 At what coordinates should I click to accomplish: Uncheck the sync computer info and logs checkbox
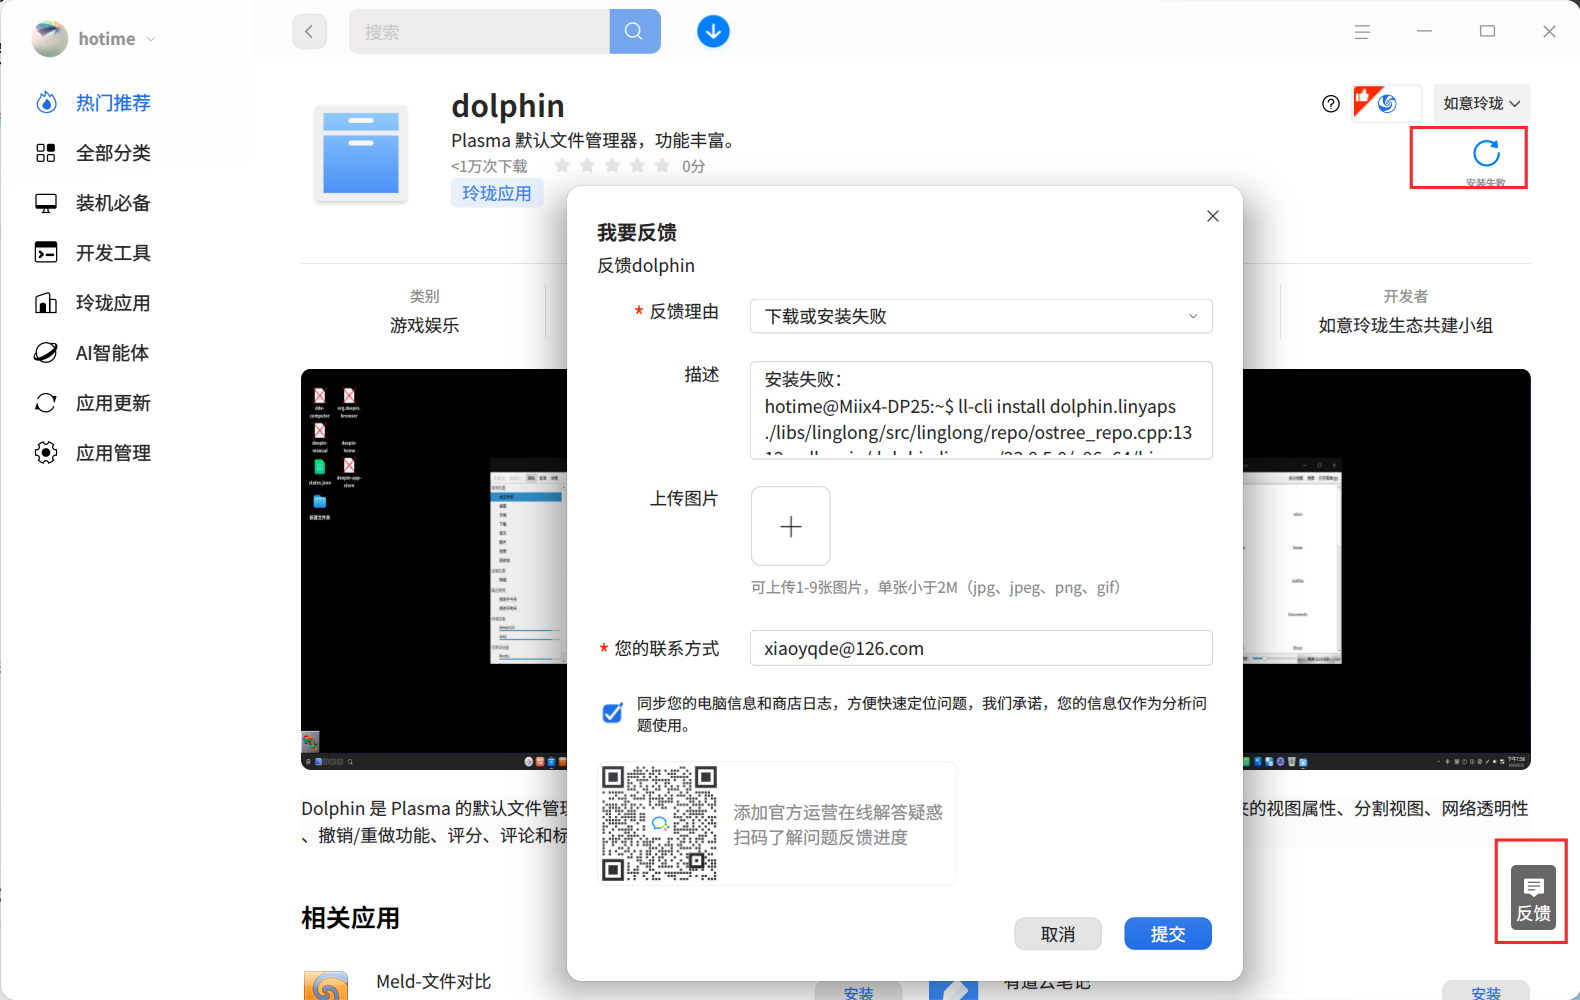[x=612, y=713]
